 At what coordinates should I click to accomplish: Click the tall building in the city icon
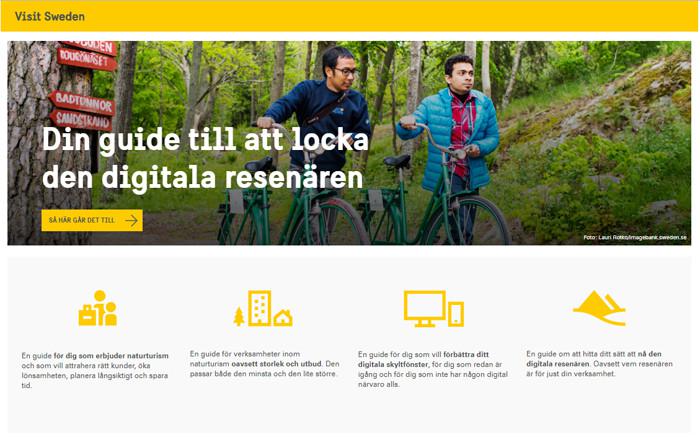260,308
